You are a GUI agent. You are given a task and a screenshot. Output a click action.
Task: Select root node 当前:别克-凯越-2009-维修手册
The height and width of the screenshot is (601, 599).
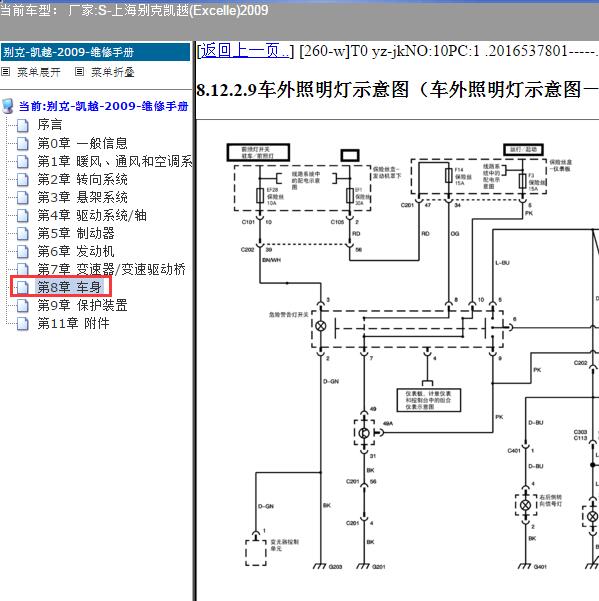[x=103, y=106]
